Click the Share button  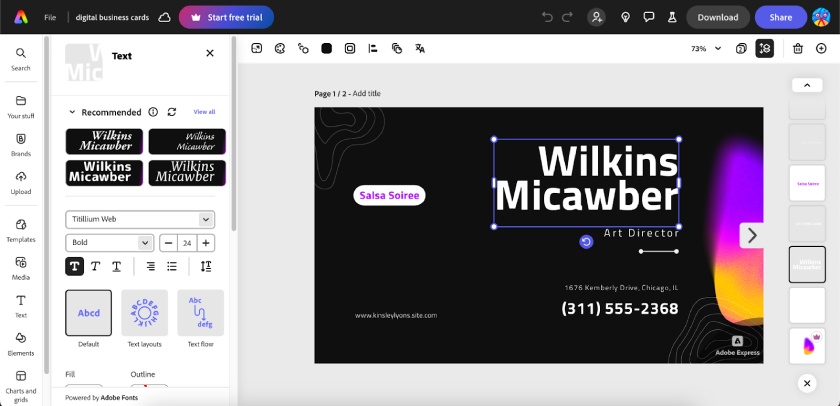pyautogui.click(x=781, y=17)
